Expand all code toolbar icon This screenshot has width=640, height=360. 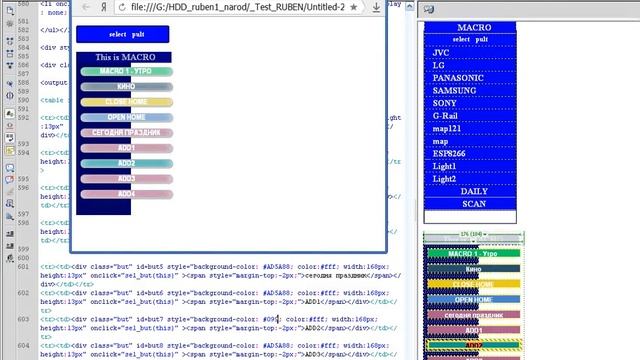click(x=10, y=65)
